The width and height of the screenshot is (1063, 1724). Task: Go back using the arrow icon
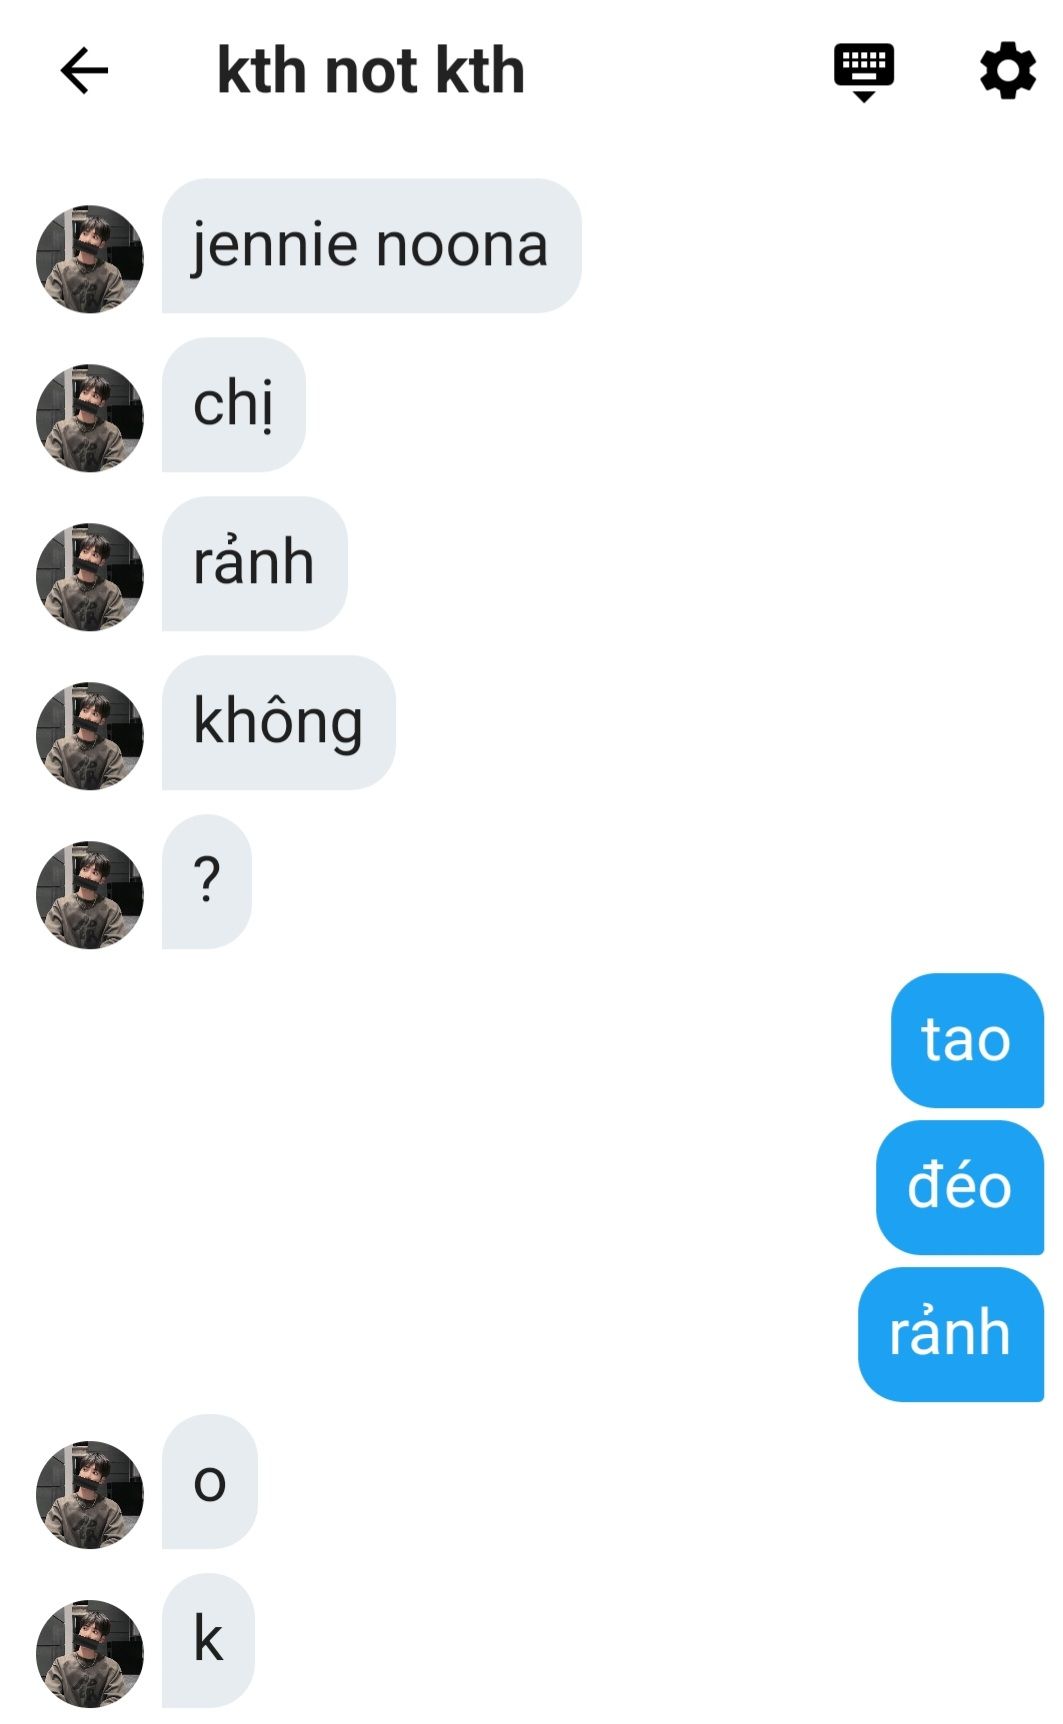pyautogui.click(x=84, y=71)
